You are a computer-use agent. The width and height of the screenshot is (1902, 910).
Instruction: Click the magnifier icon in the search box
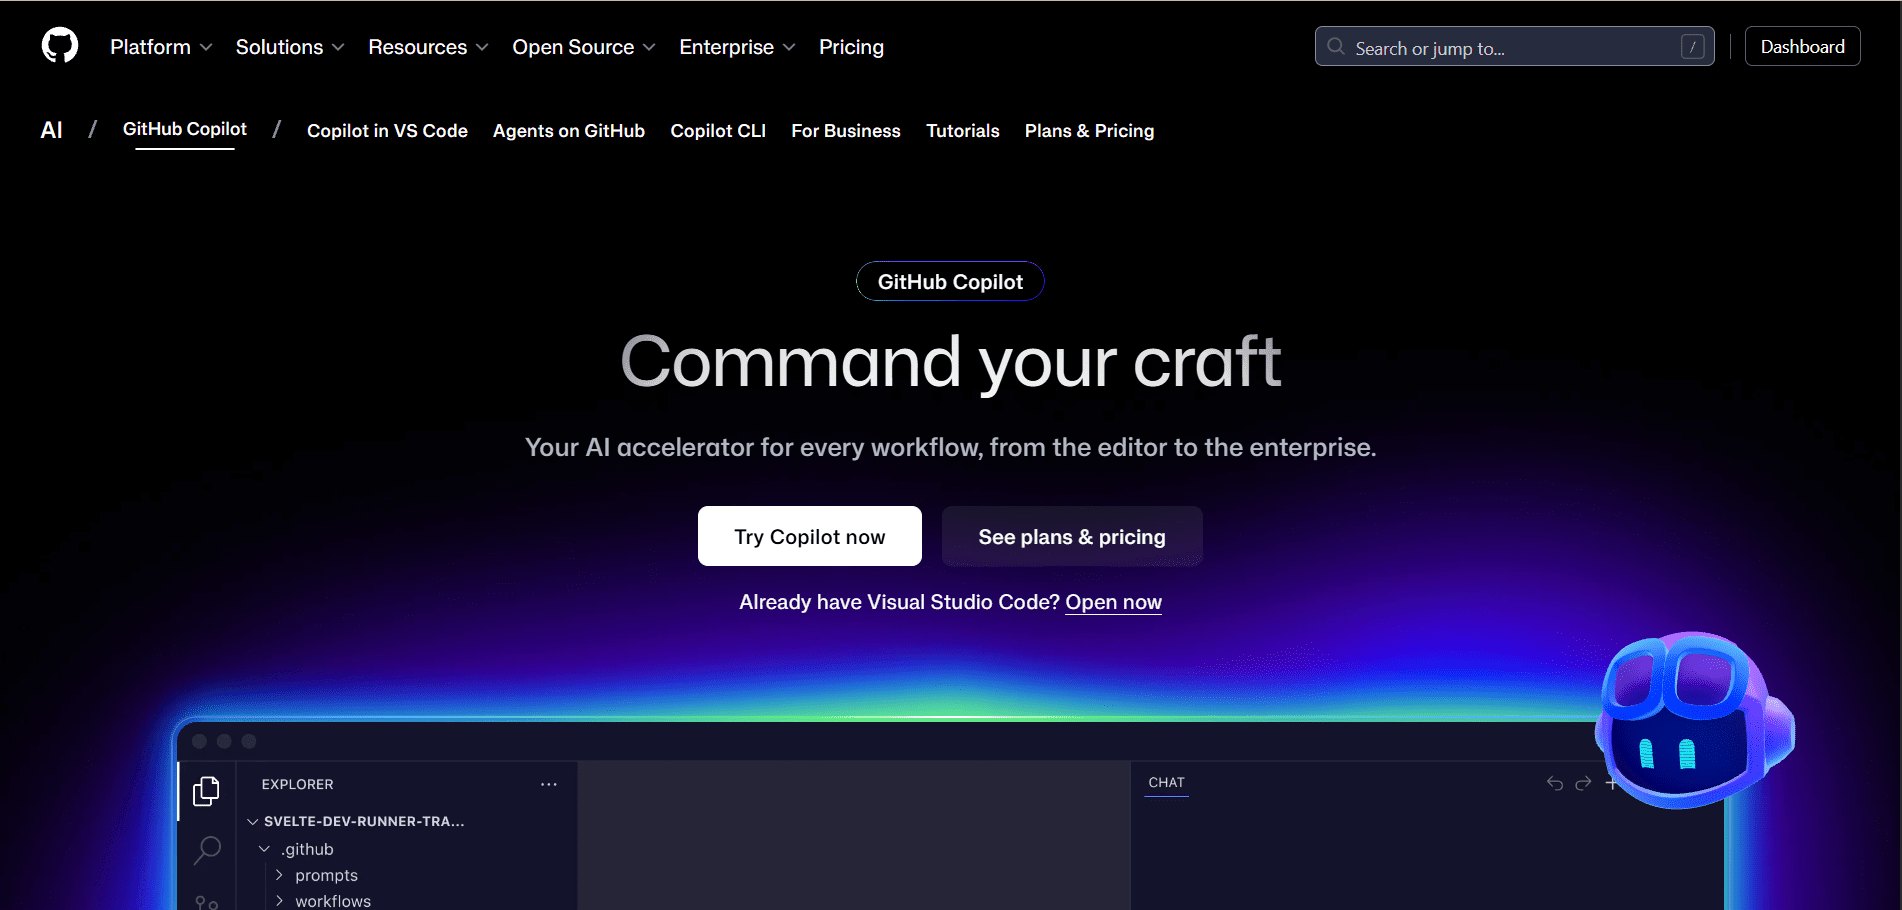click(1335, 47)
